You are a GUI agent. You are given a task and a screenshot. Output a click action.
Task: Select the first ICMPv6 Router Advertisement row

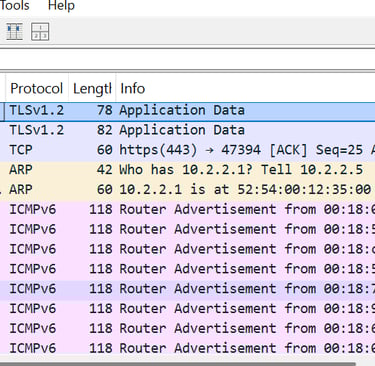[187, 209]
